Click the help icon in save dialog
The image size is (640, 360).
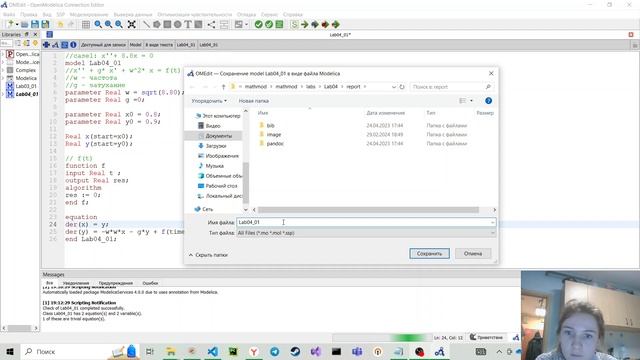coord(488,101)
